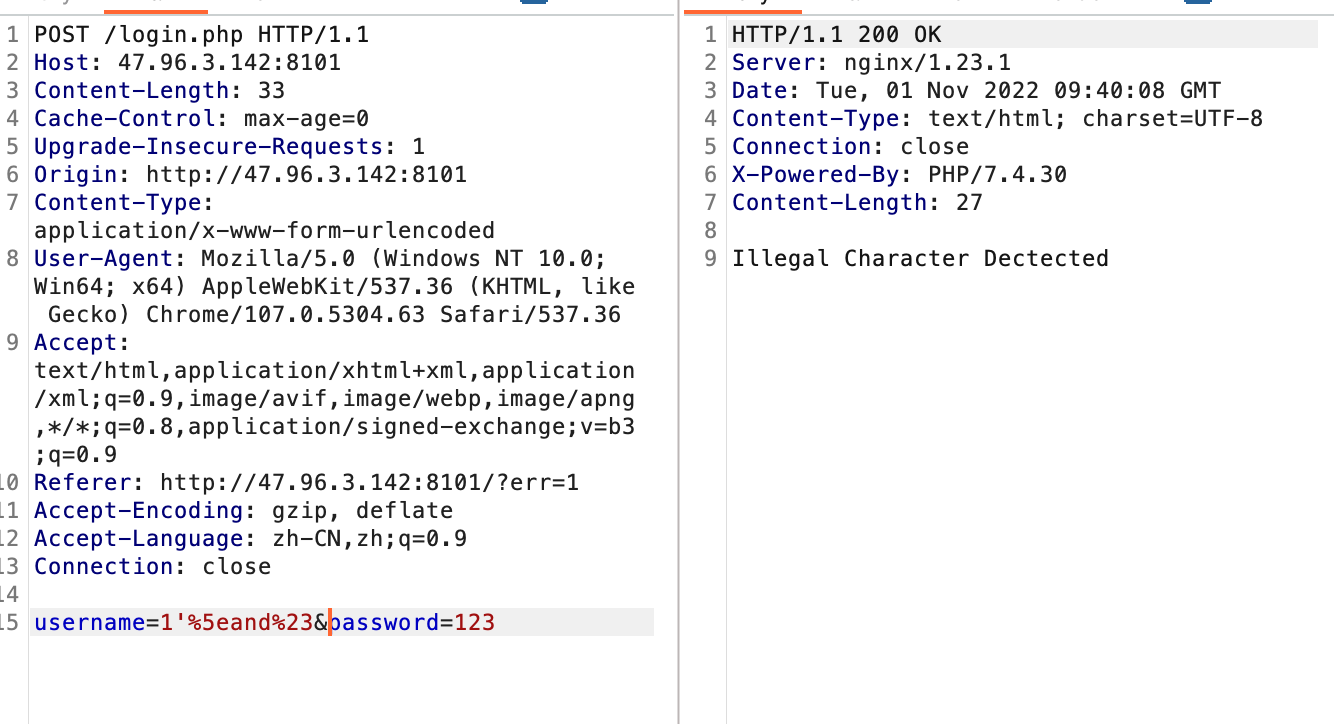Click the 'password' parameter name in the body

point(384,623)
